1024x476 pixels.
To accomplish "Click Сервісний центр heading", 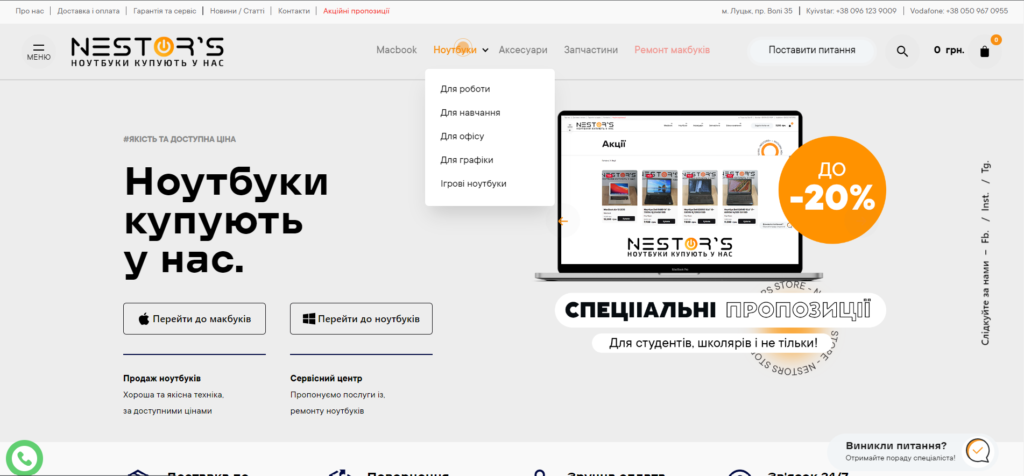I will pos(326,378).
